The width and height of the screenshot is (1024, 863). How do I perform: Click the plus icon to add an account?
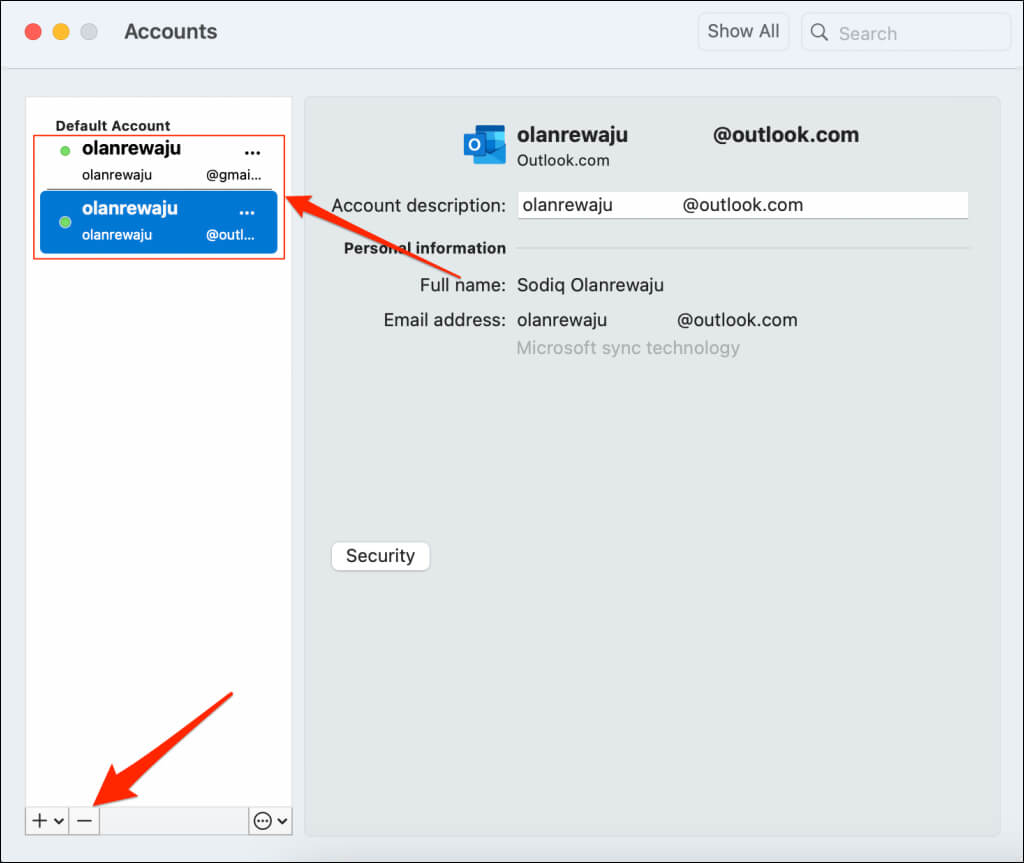coord(39,820)
